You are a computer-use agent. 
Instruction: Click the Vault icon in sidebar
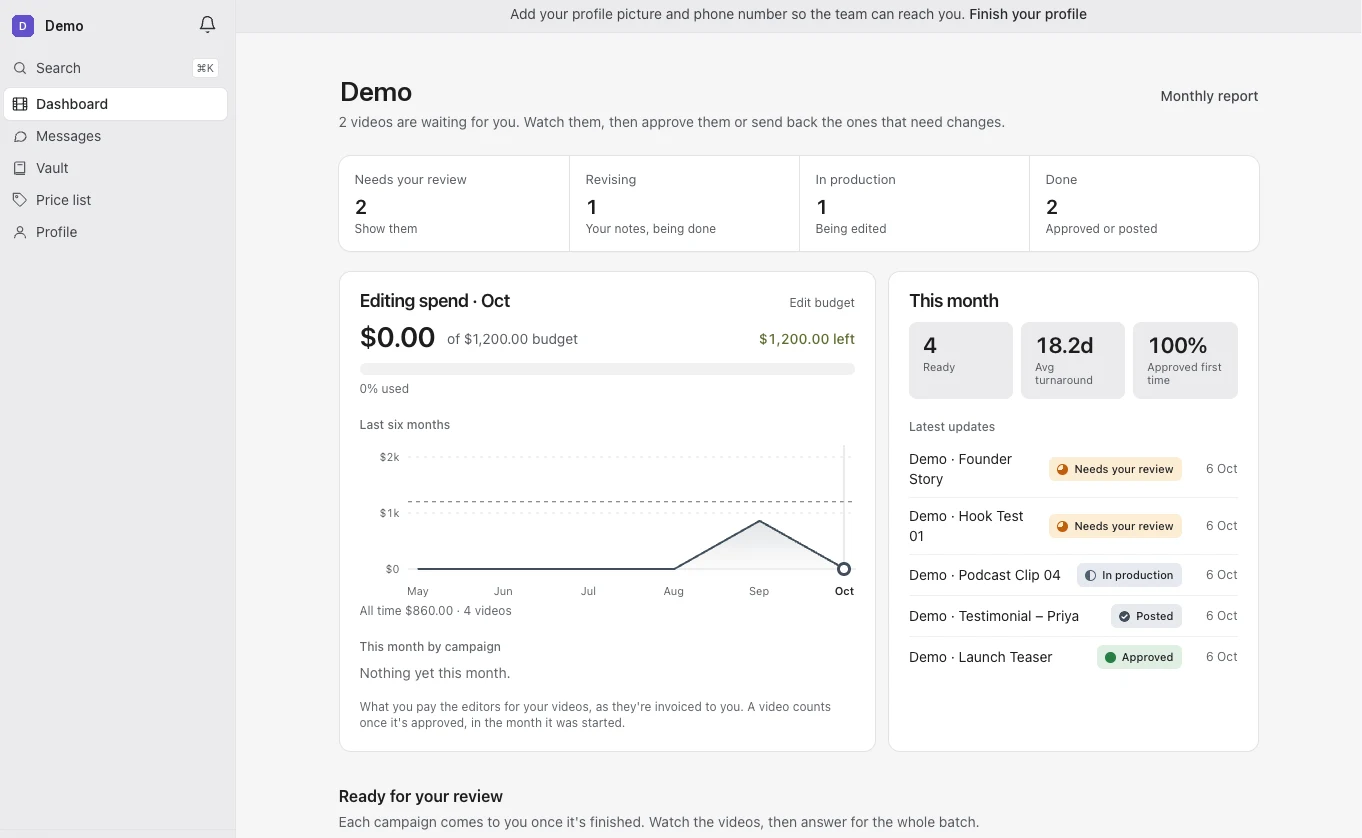tap(20, 168)
